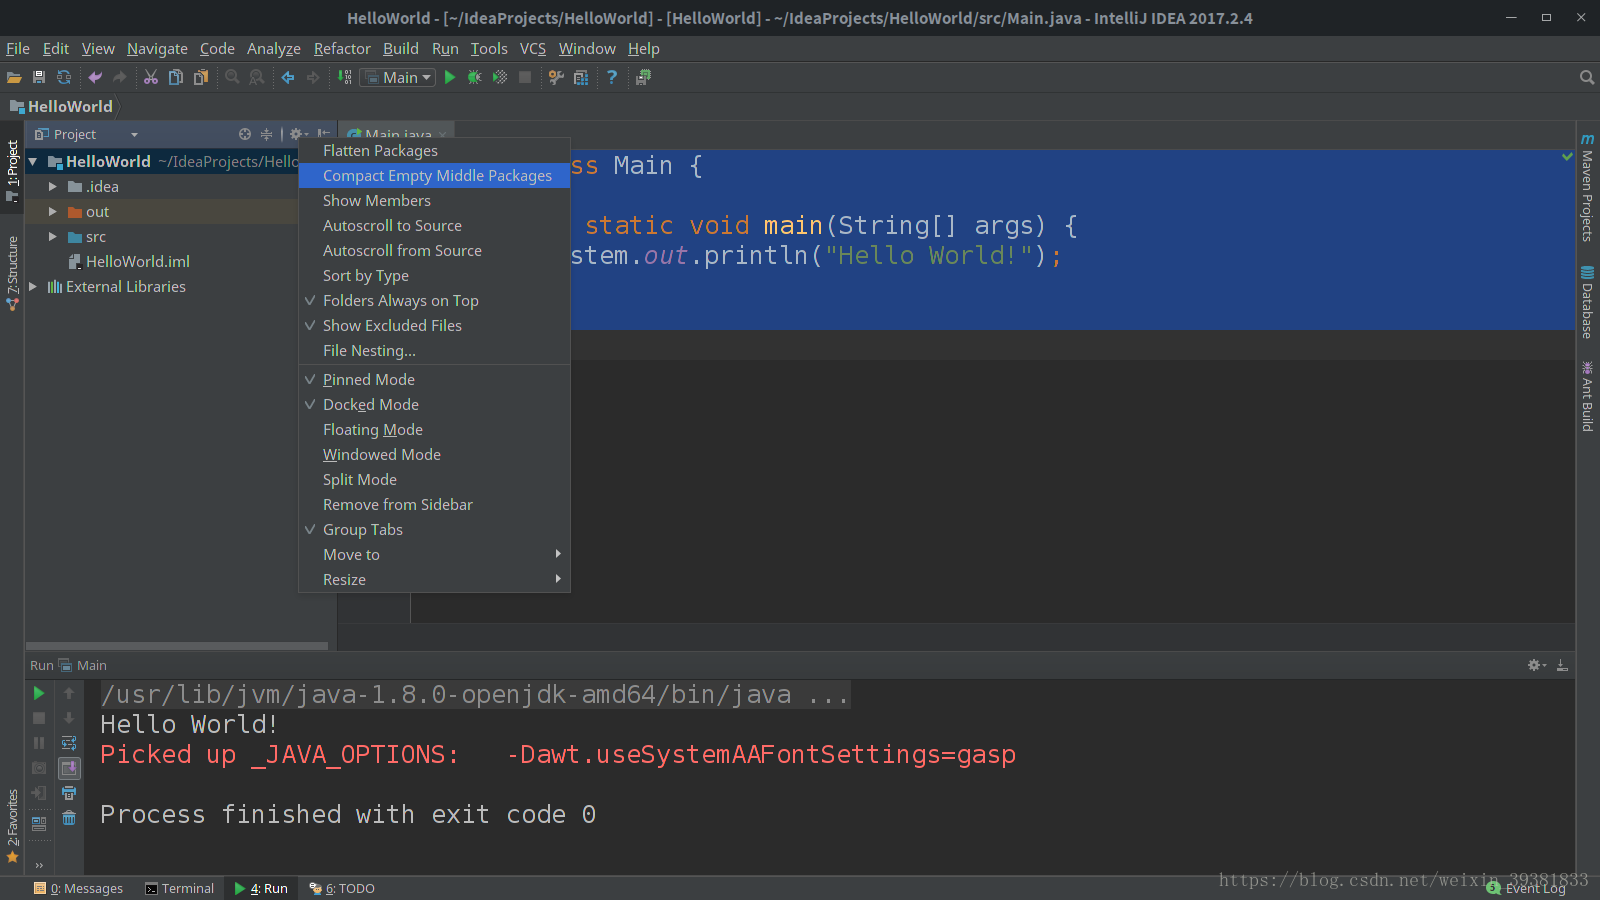Expand the out folder
Screen dimensions: 1600x900
pyautogui.click(x=53, y=211)
